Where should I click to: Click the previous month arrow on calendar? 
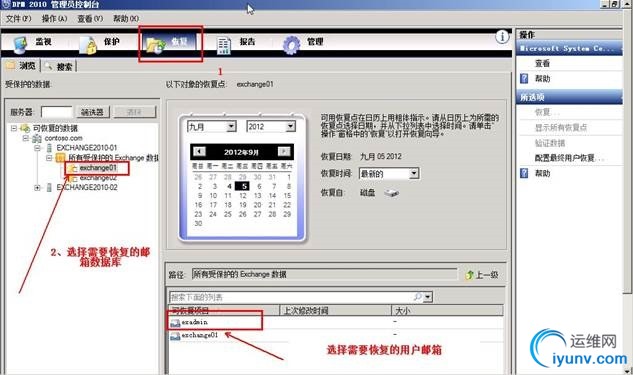[199, 151]
